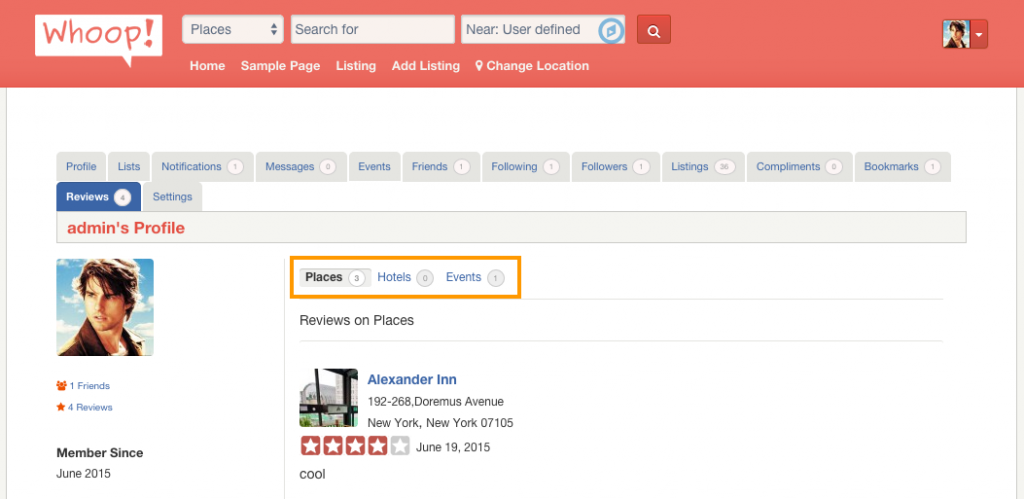Open the Notifications tab
The height and width of the screenshot is (499, 1024).
click(202, 167)
